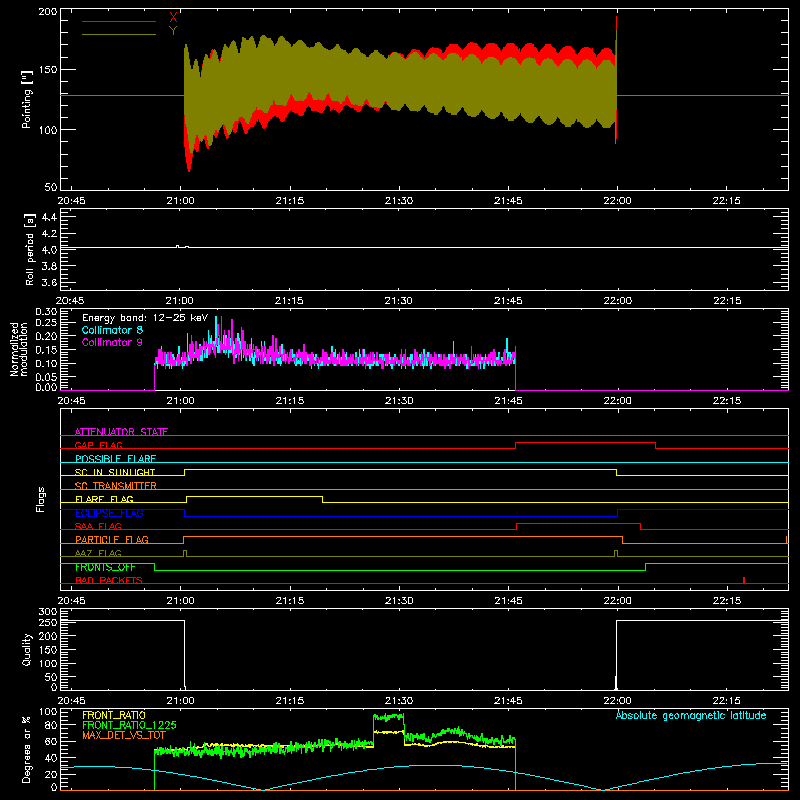Click the Collimator 9 legend label
This screenshot has width=800, height=800.
pos(112,342)
